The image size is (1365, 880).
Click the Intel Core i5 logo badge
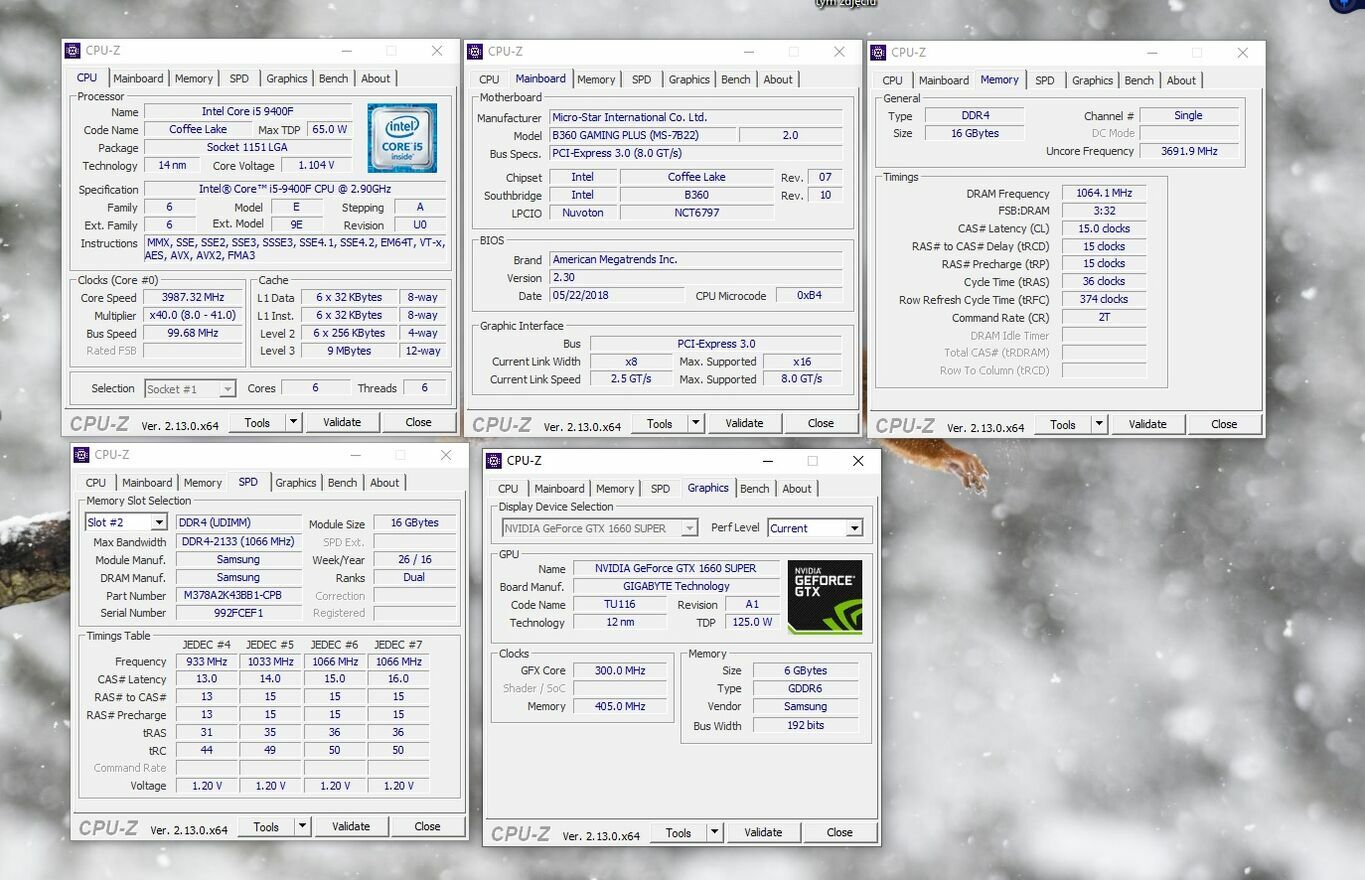click(402, 138)
